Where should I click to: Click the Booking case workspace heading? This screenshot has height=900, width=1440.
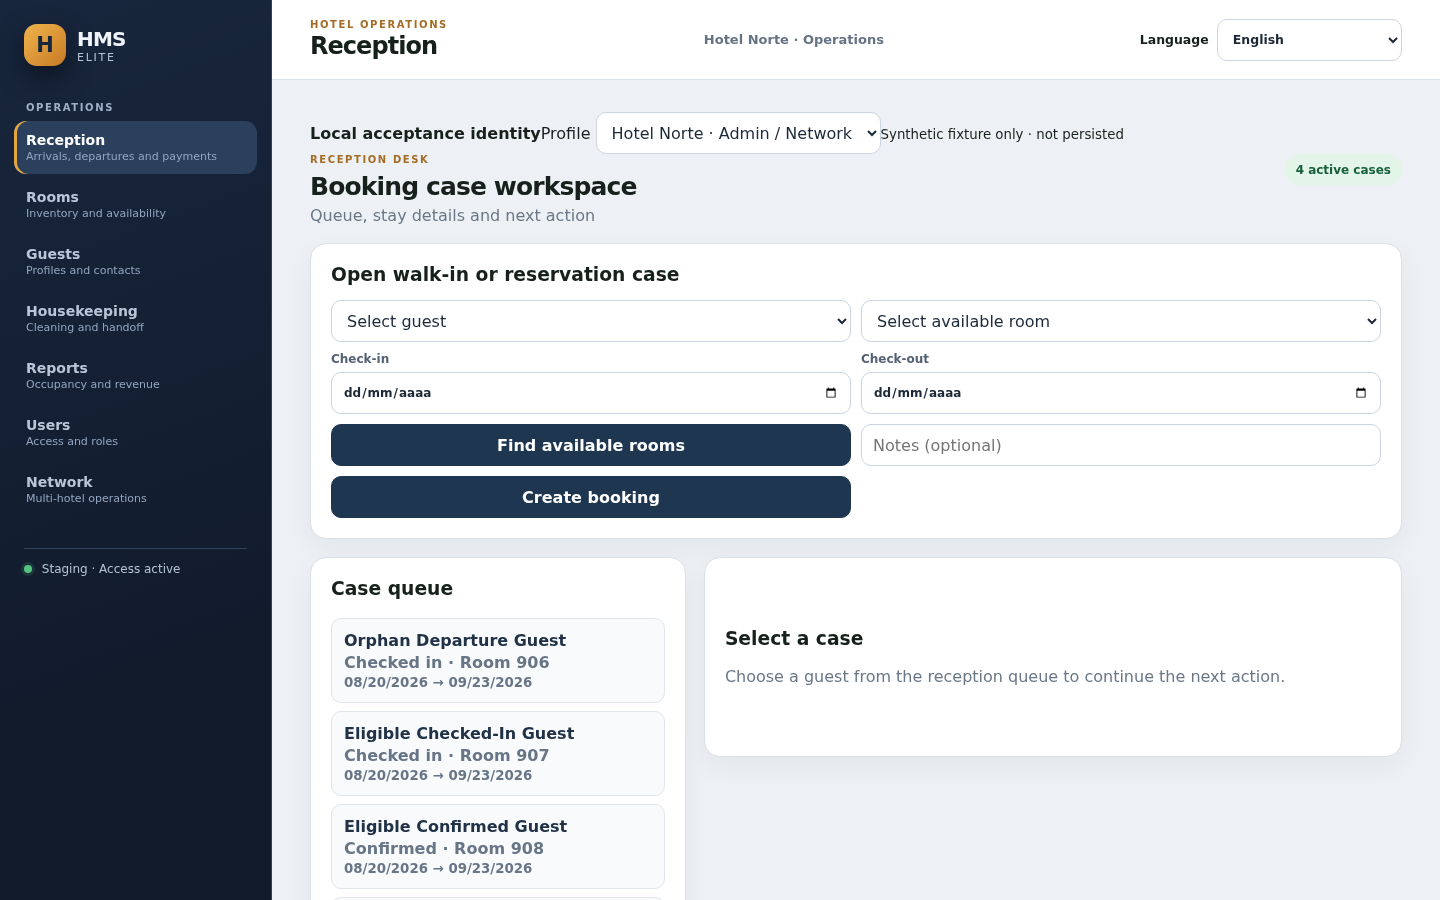tap(473, 187)
